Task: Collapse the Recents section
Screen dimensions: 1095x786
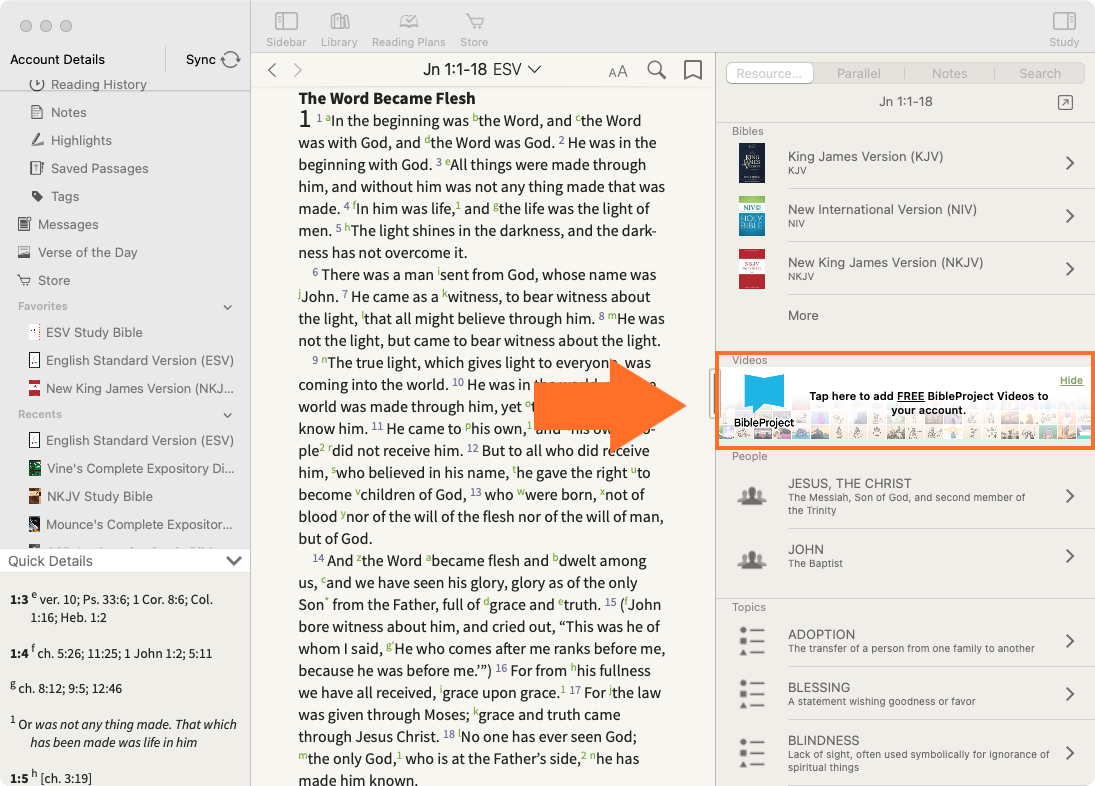Action: (x=228, y=415)
